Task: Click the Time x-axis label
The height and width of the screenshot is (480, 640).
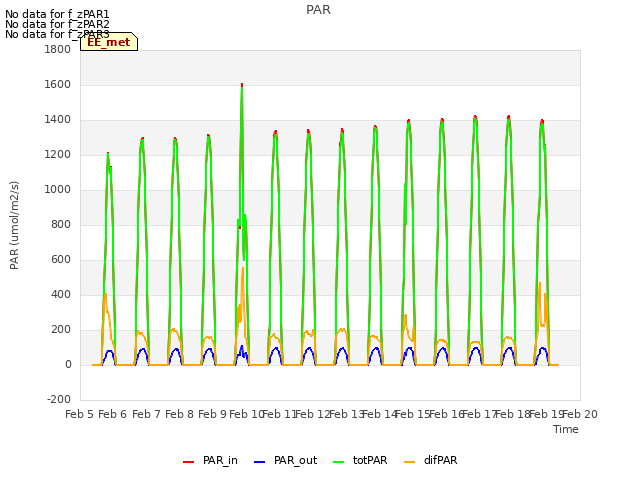Action: [566, 429]
